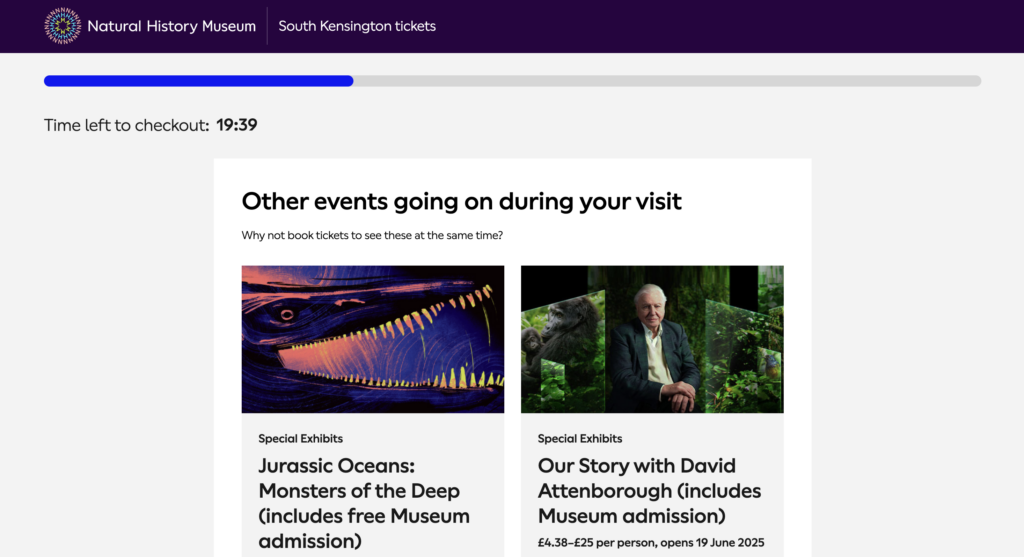Click the Attenborough price and opening date text
The image size is (1024, 557).
(x=651, y=543)
